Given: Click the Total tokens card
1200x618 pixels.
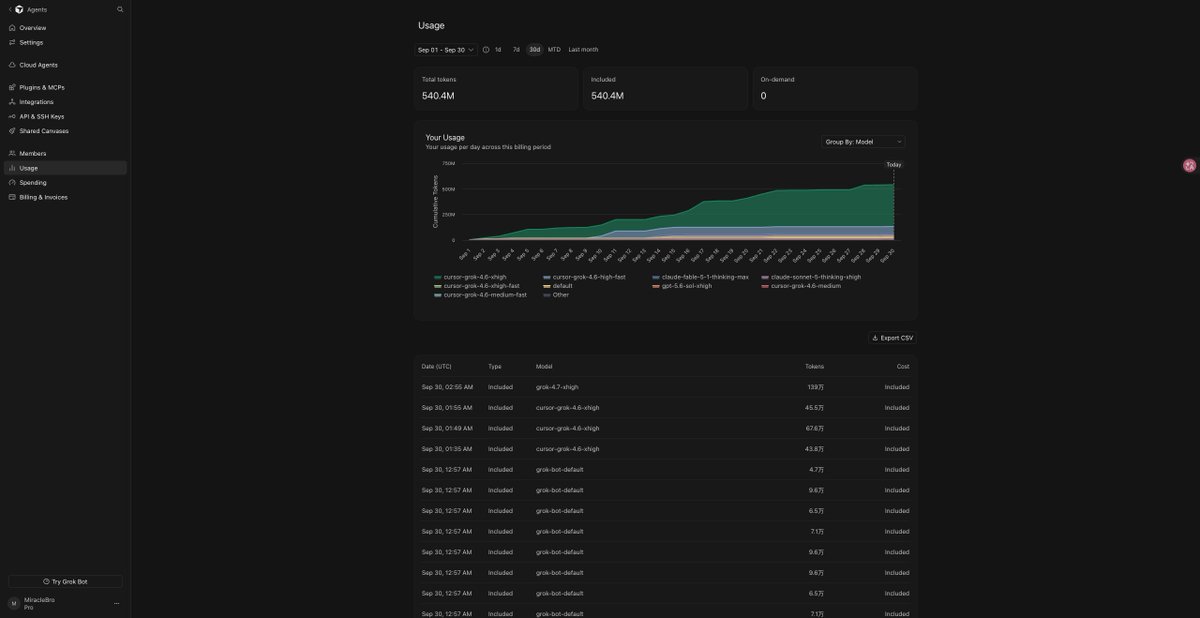Looking at the screenshot, I should [x=496, y=88].
